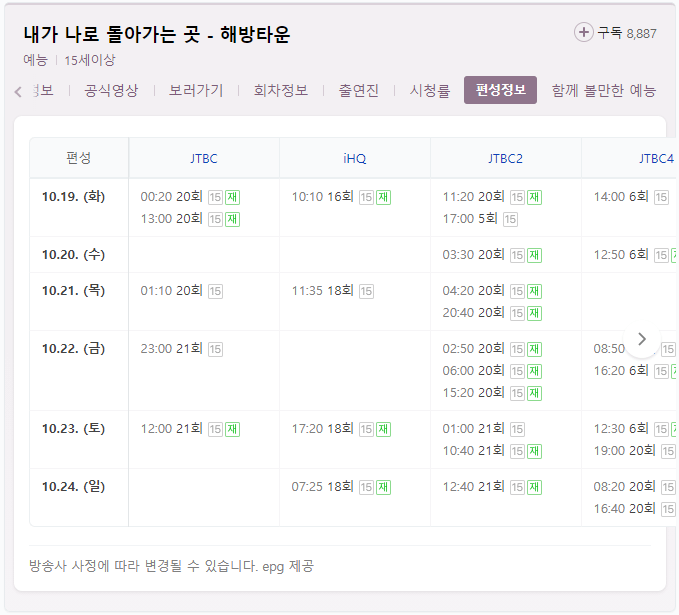Click JTBC4 19:00 20회 entry
The image size is (679, 615).
coord(624,450)
